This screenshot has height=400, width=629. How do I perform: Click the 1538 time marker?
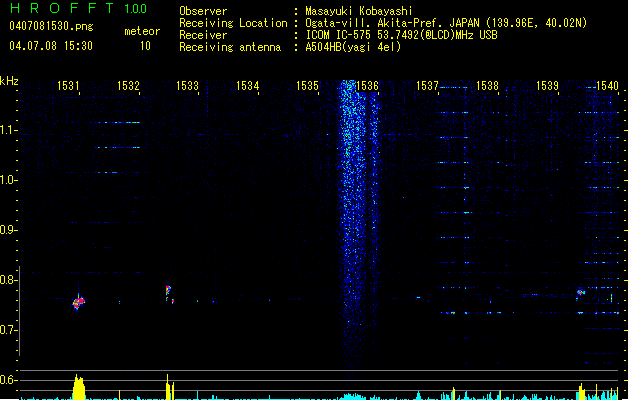click(x=487, y=86)
